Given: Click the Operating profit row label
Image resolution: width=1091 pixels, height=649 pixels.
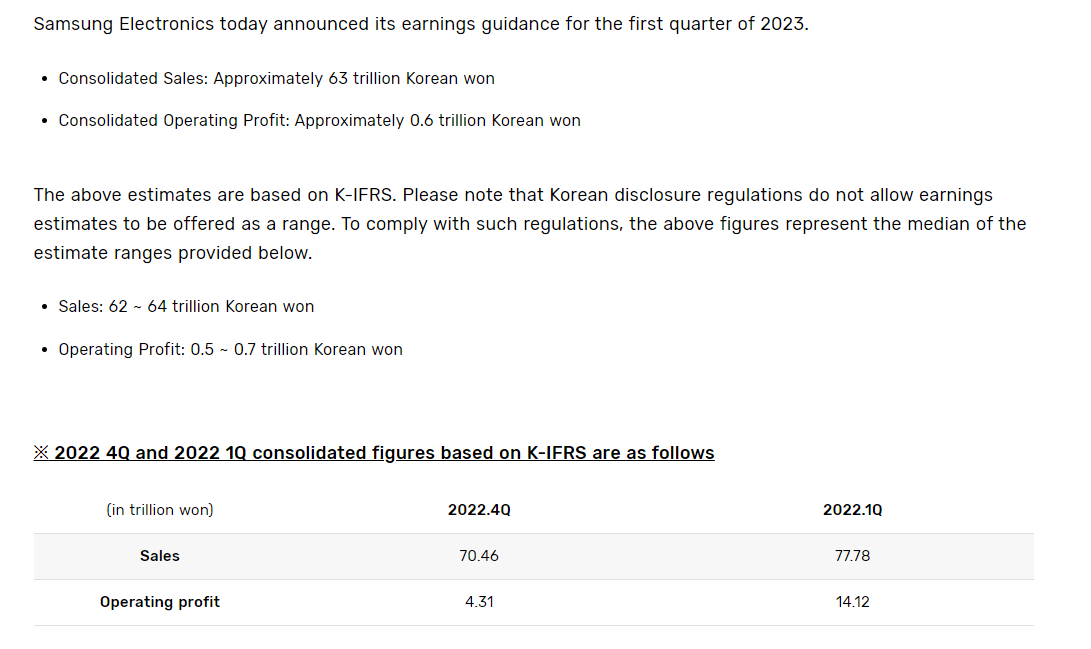Looking at the screenshot, I should tap(159, 602).
